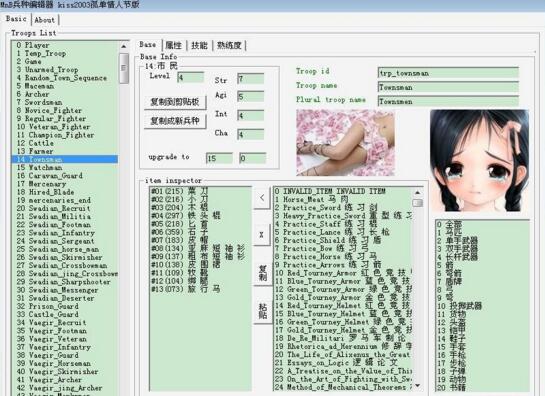Select category 2 单手武器 filter
The height and width of the screenshot is (396, 545).
[482, 241]
